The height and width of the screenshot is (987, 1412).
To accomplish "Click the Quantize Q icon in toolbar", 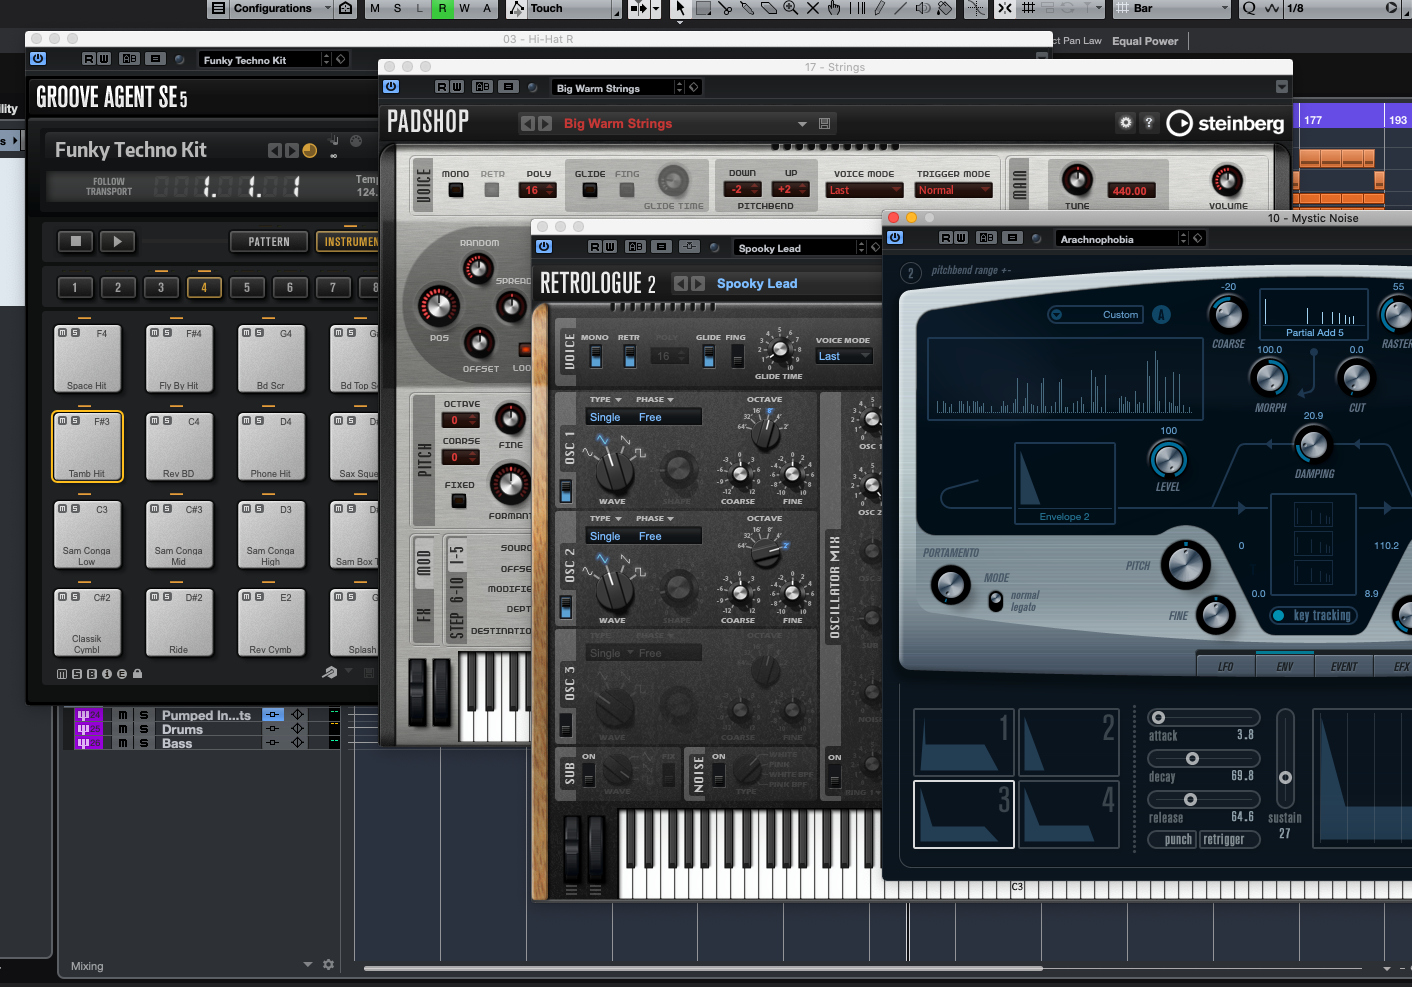I will [1249, 8].
